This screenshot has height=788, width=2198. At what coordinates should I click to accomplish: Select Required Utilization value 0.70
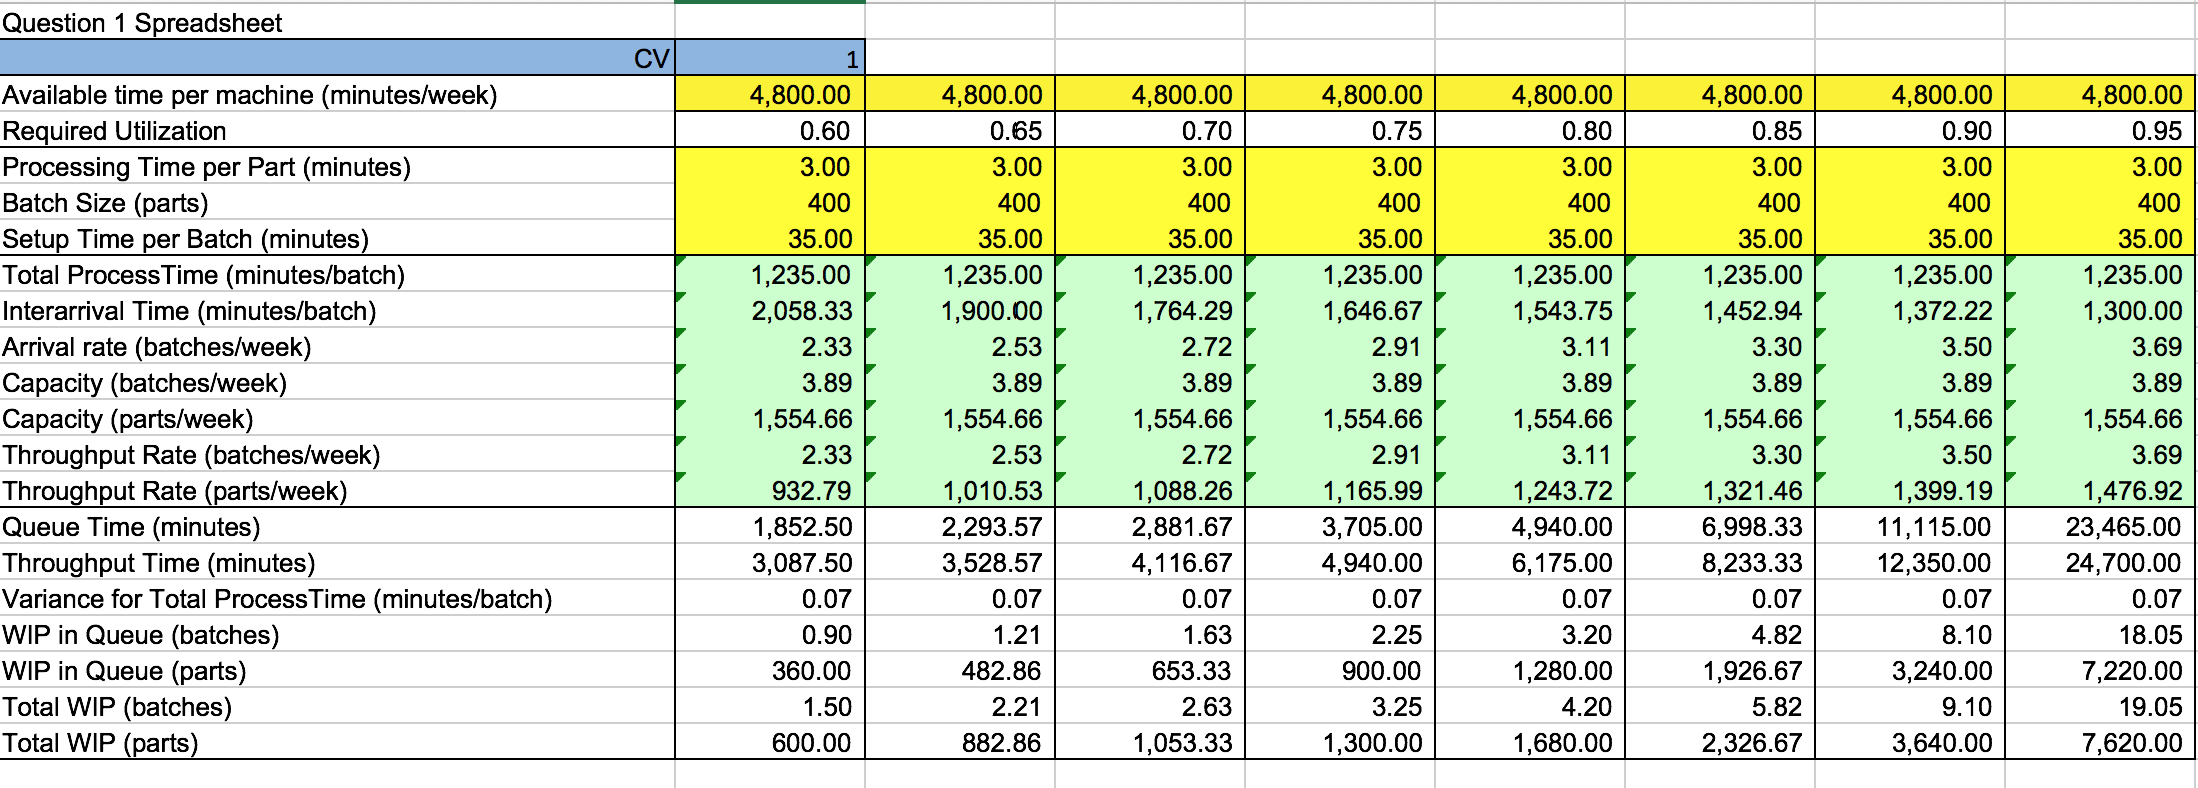pos(1206,131)
